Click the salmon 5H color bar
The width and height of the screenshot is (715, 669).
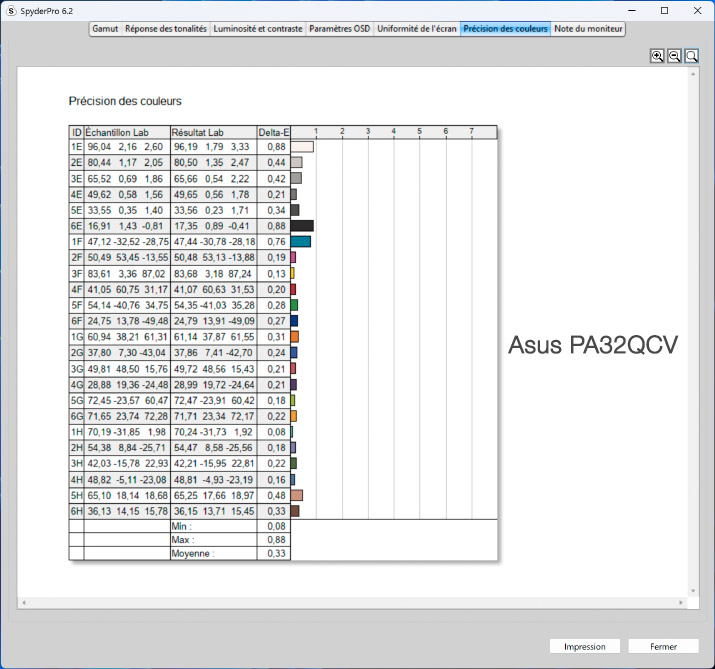[297, 495]
